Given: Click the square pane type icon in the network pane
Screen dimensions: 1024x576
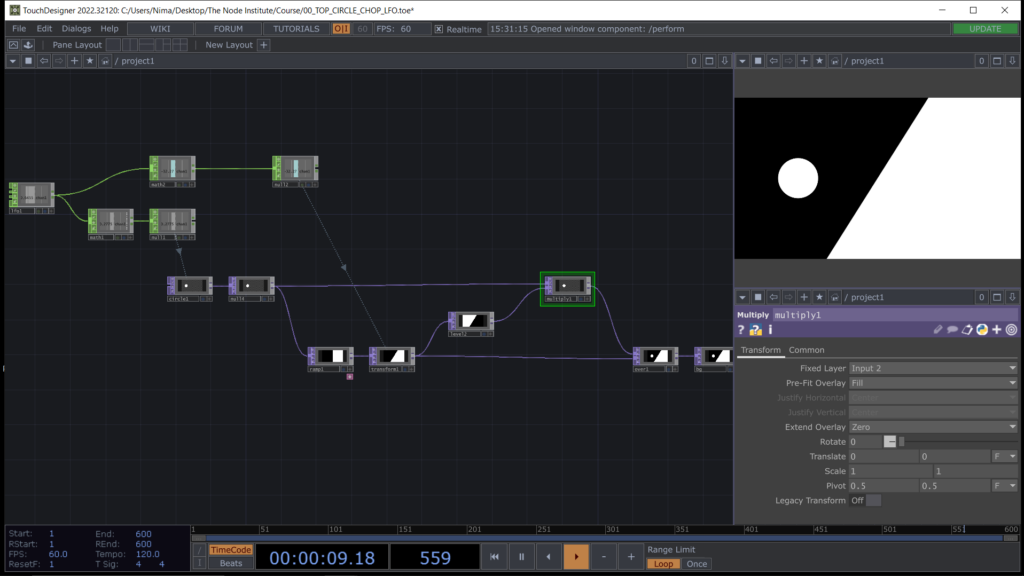Looking at the screenshot, I should (28, 61).
